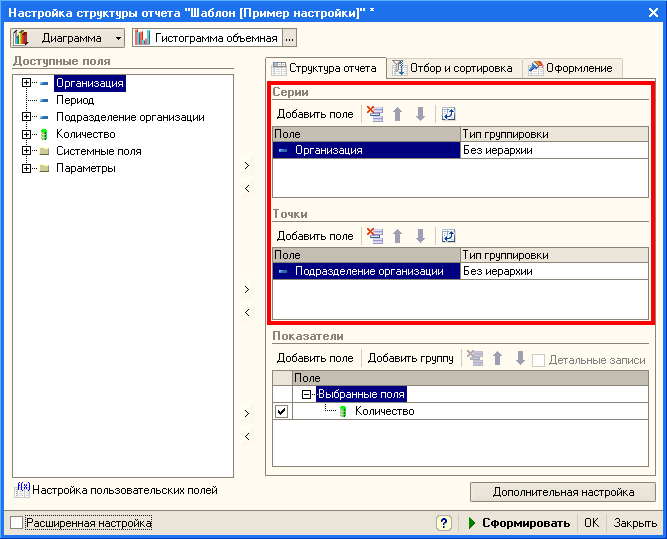The image size is (667, 539).
Task: Open Оформление tab
Action: pyautogui.click(x=571, y=68)
